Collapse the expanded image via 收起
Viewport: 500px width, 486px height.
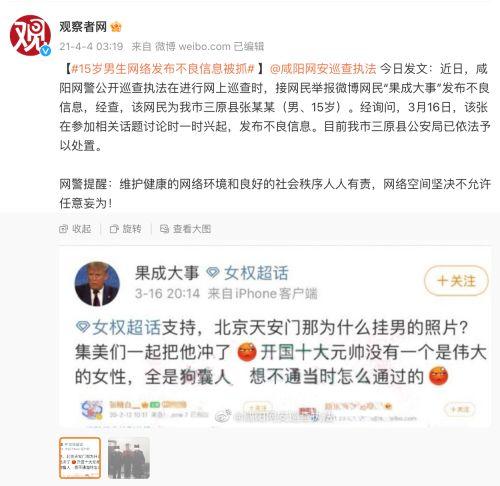click(75, 229)
